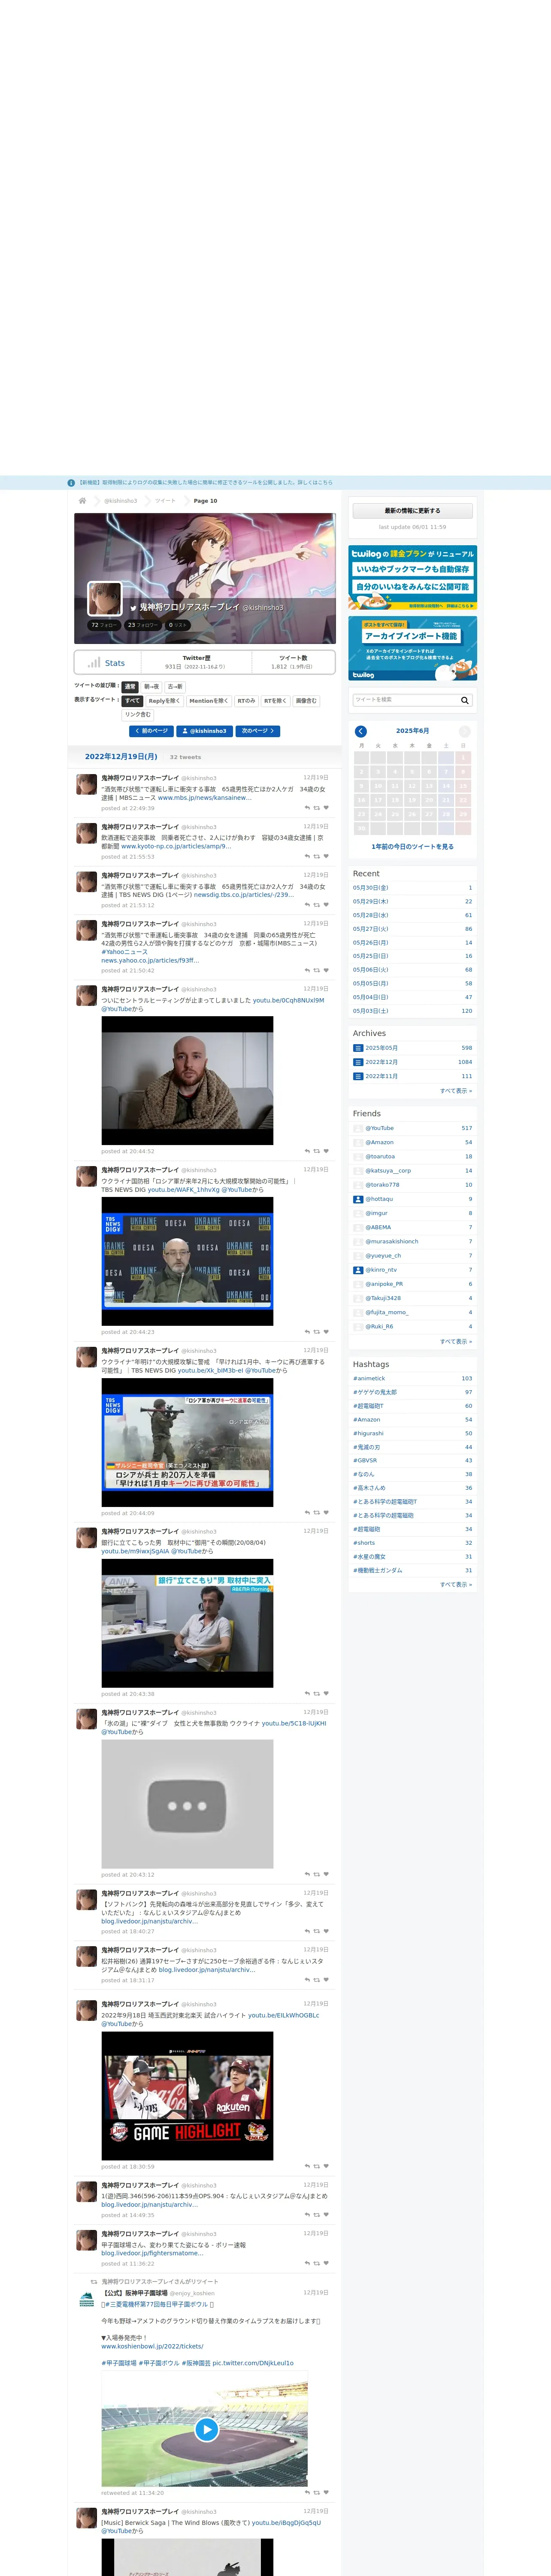
Task: Open the www.koshienbowl.jp ticket link
Action: coord(152,2346)
